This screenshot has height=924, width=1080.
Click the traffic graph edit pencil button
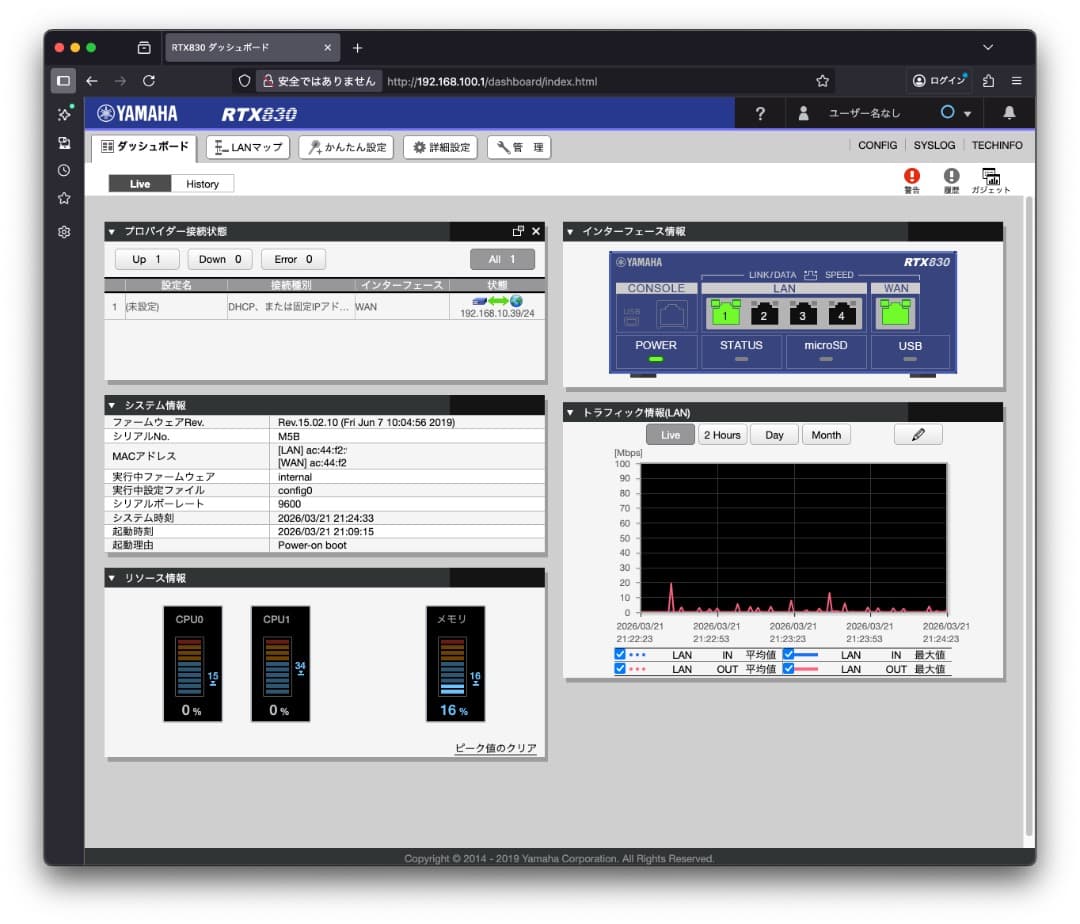coord(918,435)
